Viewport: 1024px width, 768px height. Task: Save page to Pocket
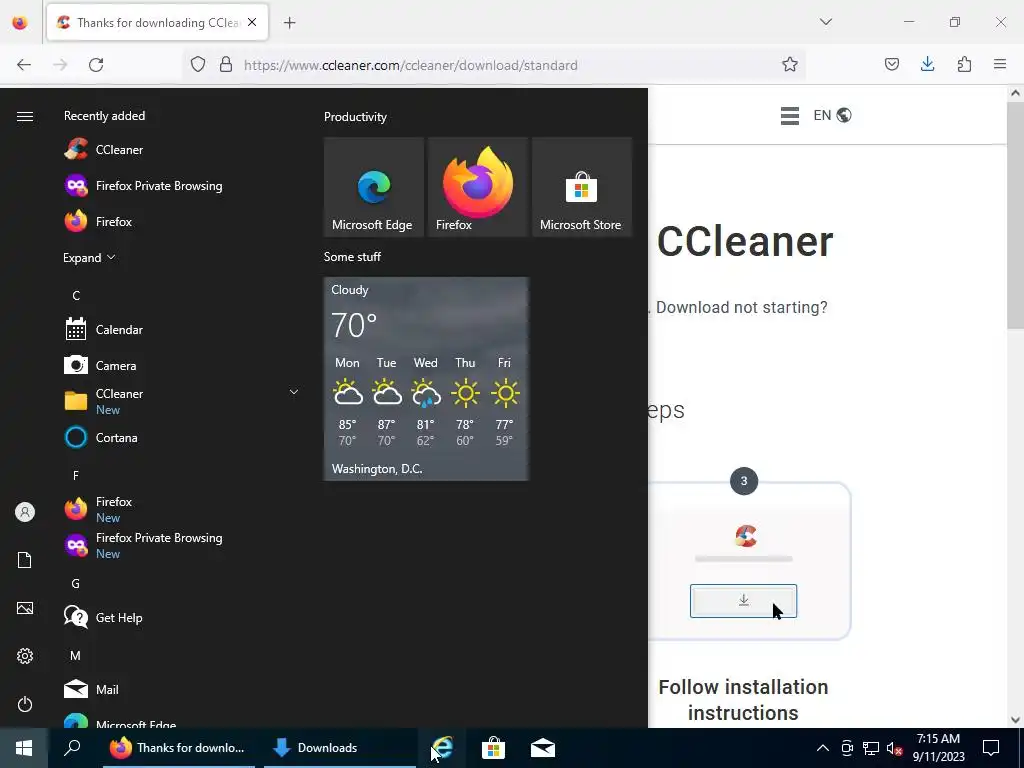891,65
